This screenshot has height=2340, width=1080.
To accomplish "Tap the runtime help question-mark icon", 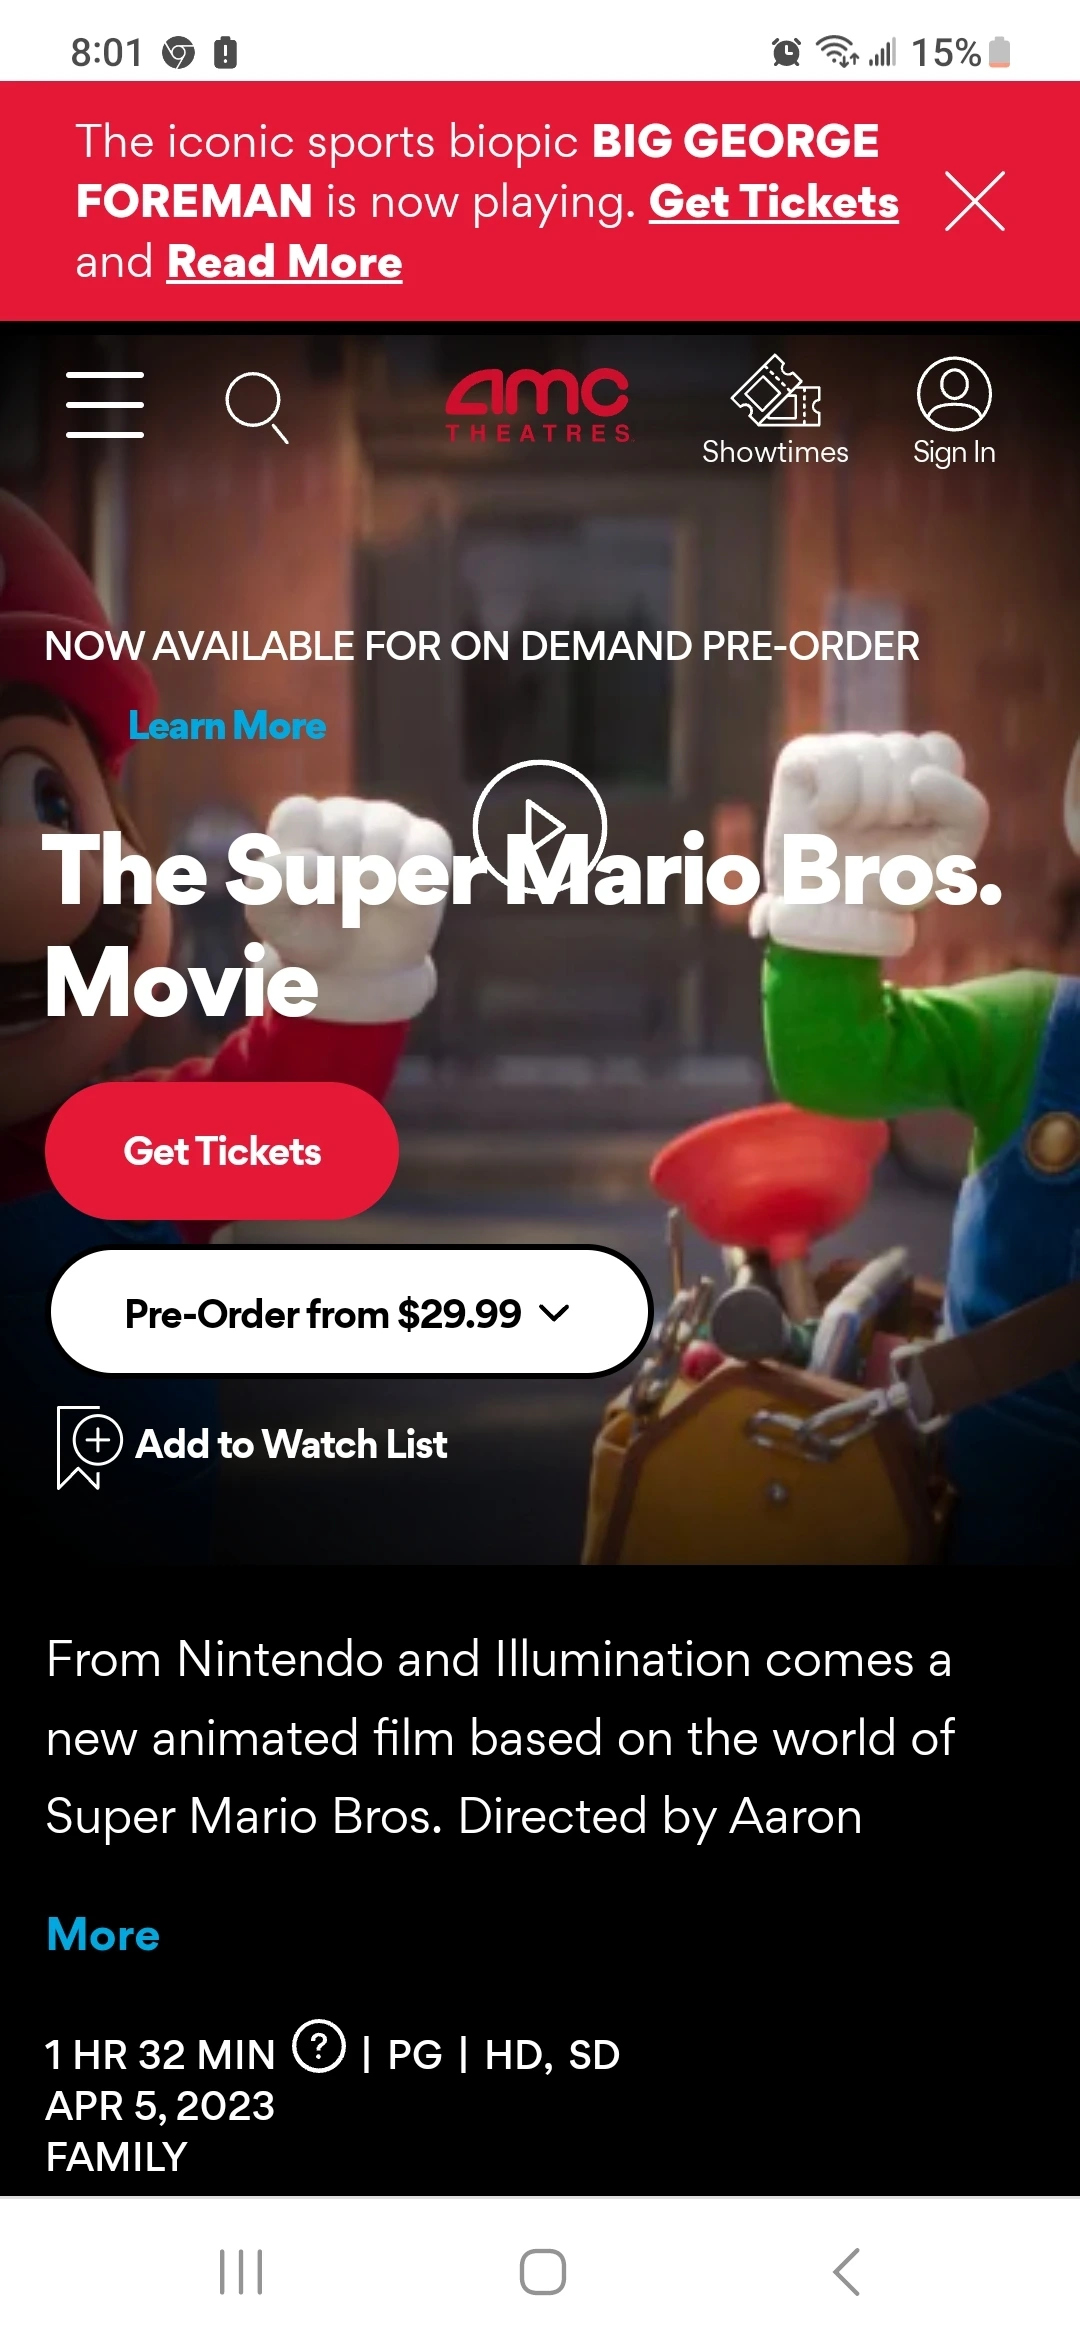I will pos(319,2046).
